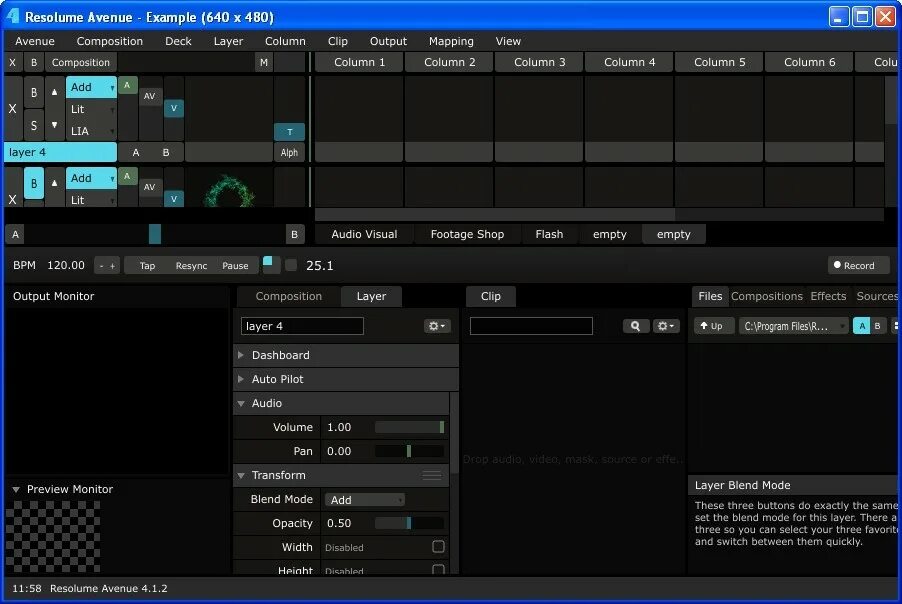Toggle second layer green A button
The height and width of the screenshot is (604, 902).
[127, 176]
